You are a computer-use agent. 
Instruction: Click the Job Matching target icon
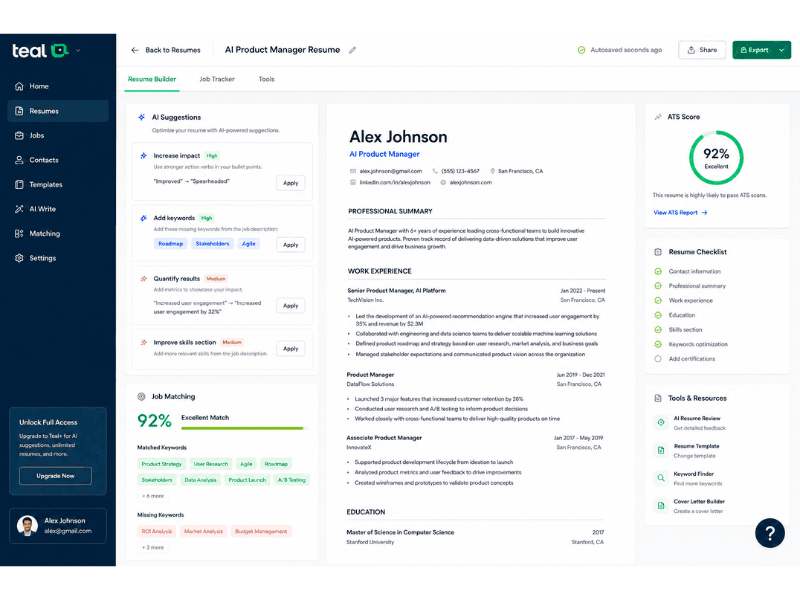point(141,396)
